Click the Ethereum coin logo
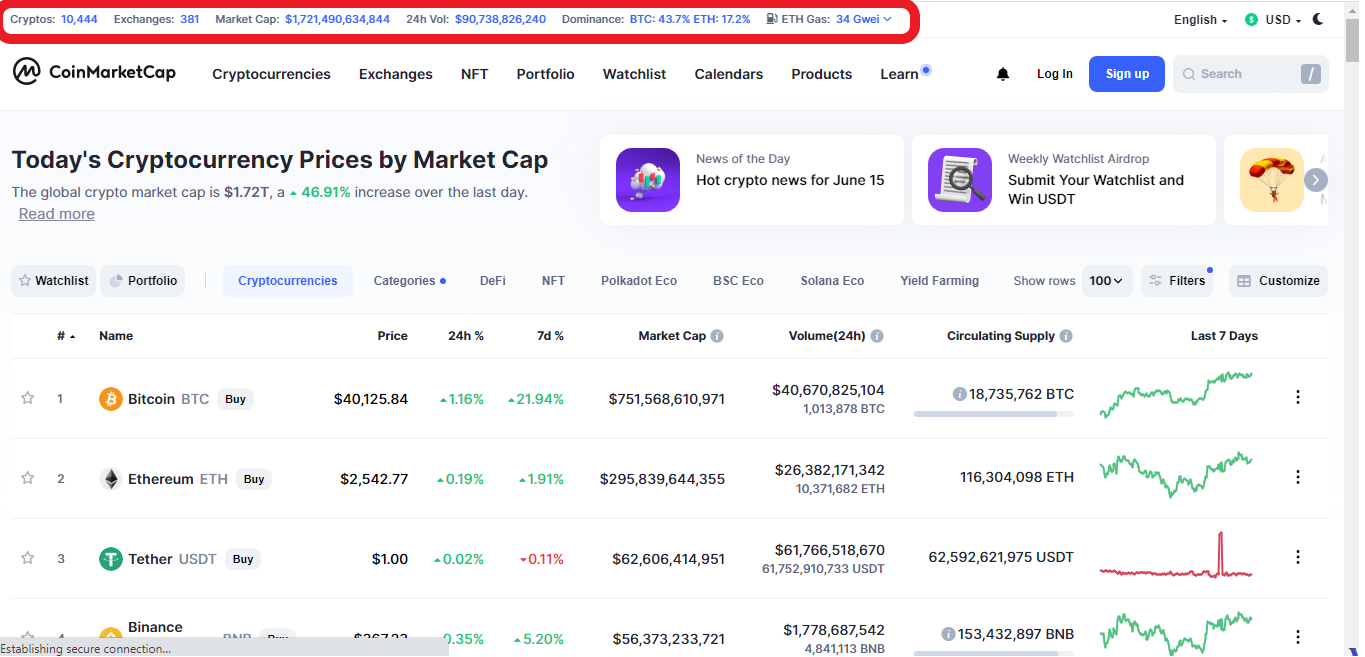 pyautogui.click(x=110, y=479)
